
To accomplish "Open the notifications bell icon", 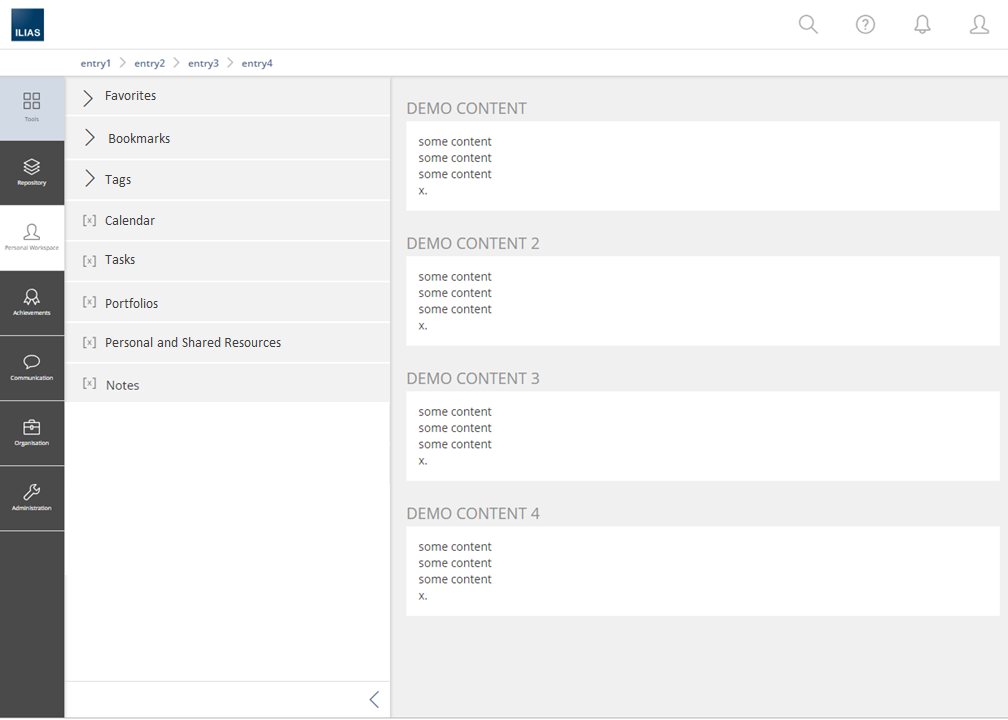I will pos(922,25).
